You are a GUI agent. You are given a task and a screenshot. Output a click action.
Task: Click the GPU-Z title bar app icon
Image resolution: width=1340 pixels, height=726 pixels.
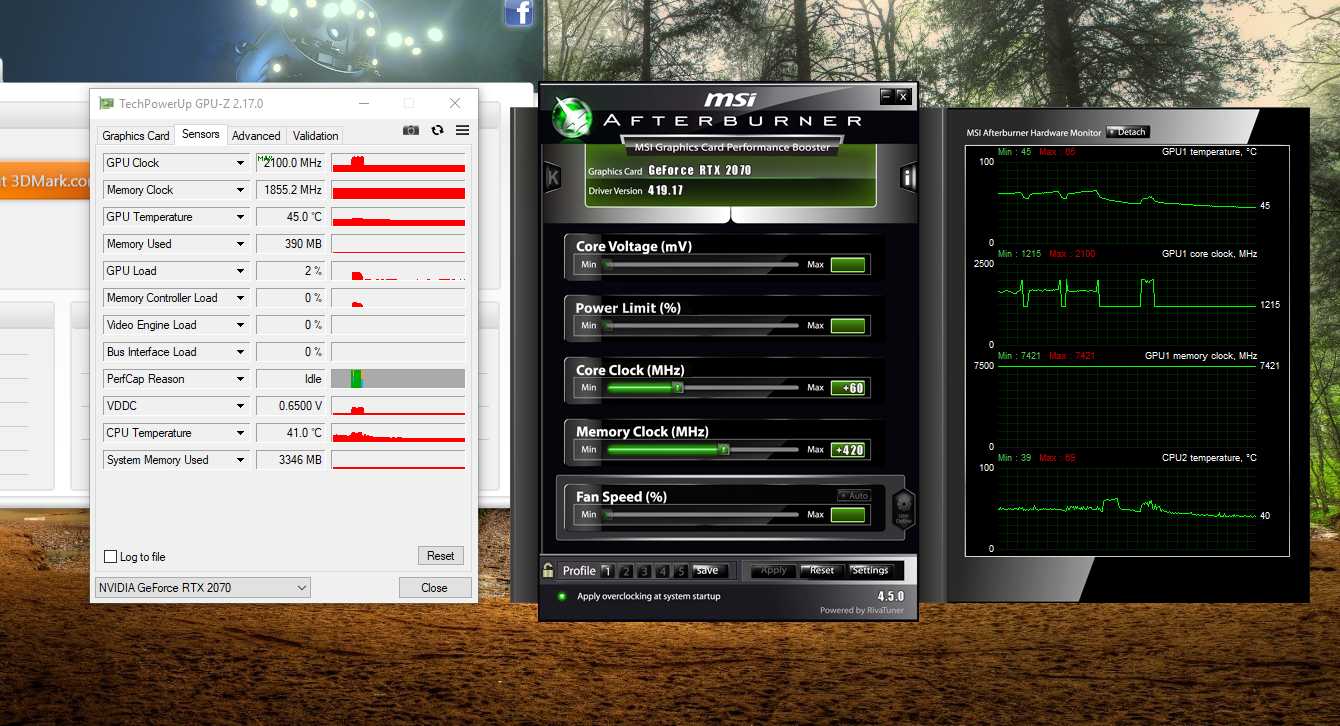(x=107, y=103)
